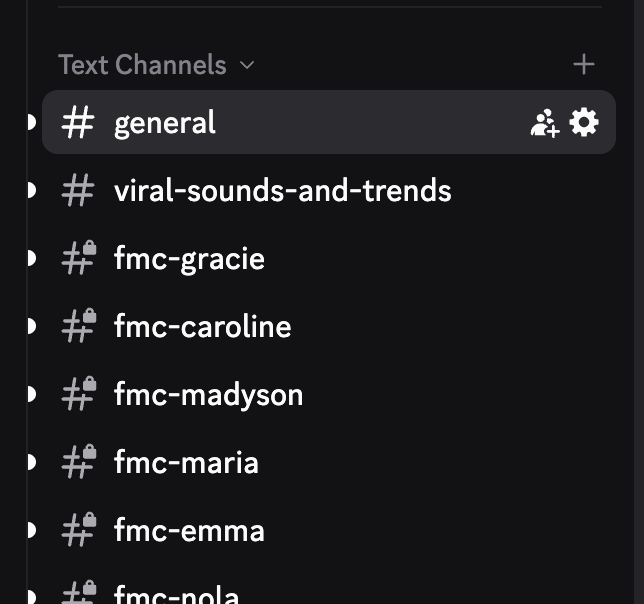Viewport: 644px width, 604px height.
Task: Click the locked hash icon for fmc-gracie
Action: click(x=79, y=258)
